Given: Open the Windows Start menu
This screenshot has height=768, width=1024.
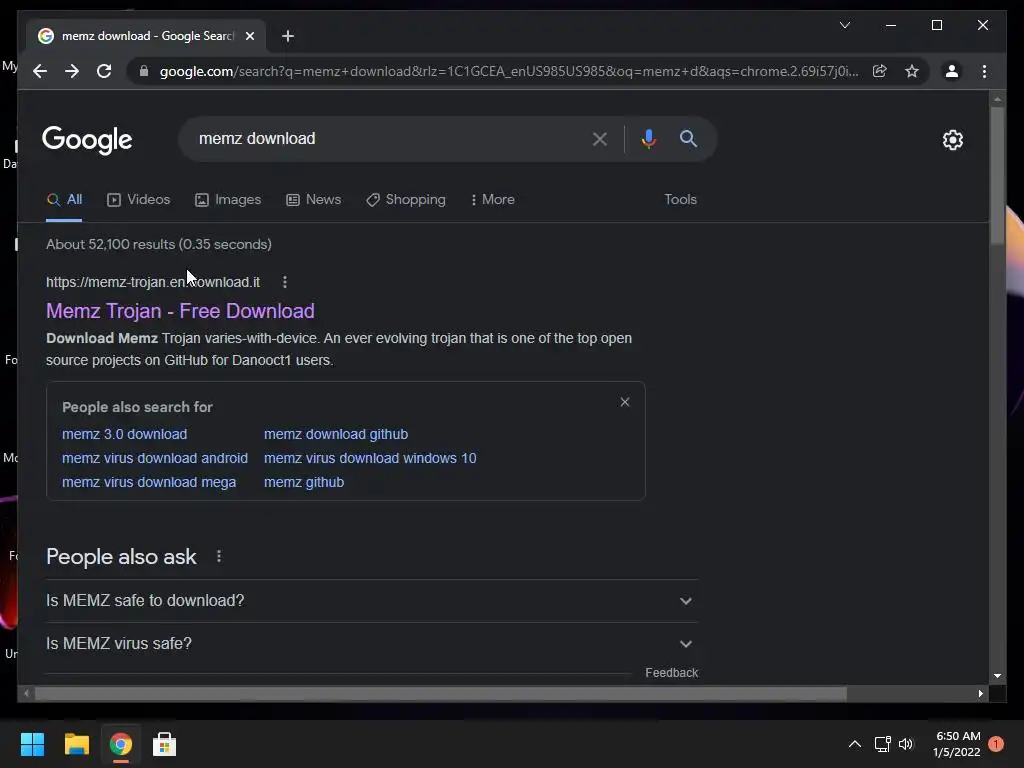Looking at the screenshot, I should (x=32, y=744).
